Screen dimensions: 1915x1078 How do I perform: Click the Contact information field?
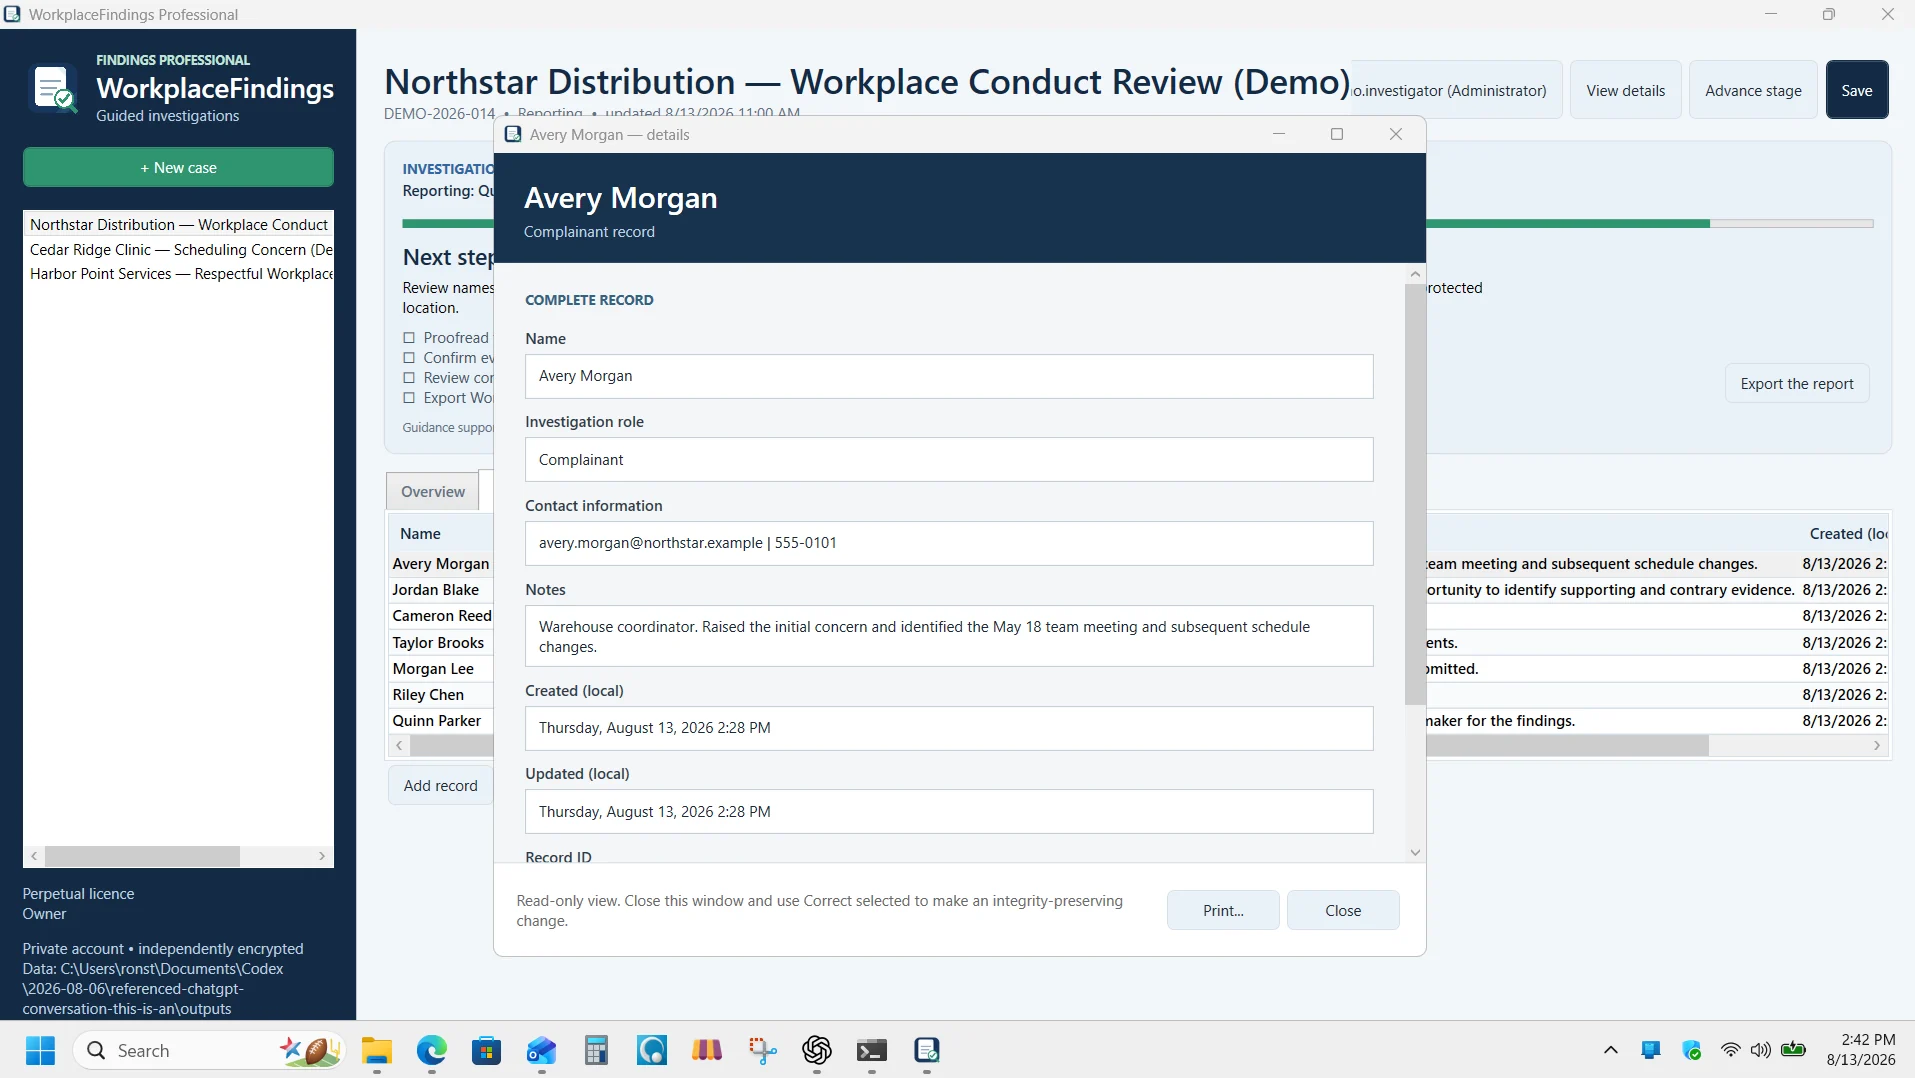tap(949, 543)
